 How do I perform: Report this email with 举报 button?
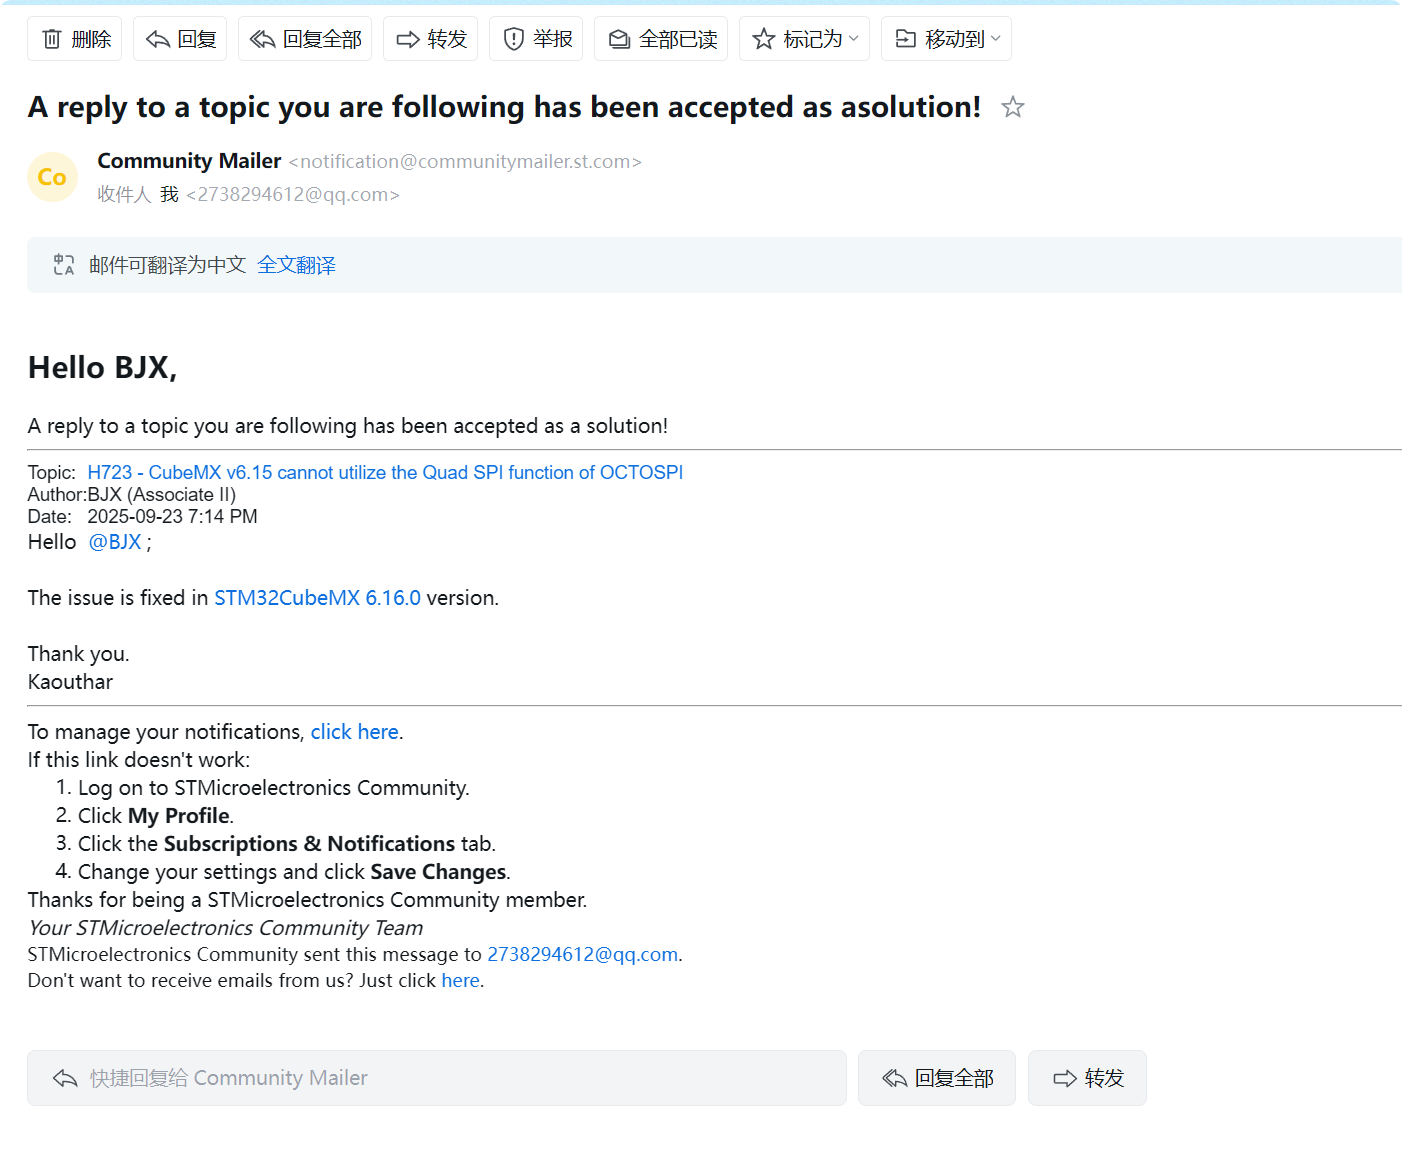tap(536, 39)
